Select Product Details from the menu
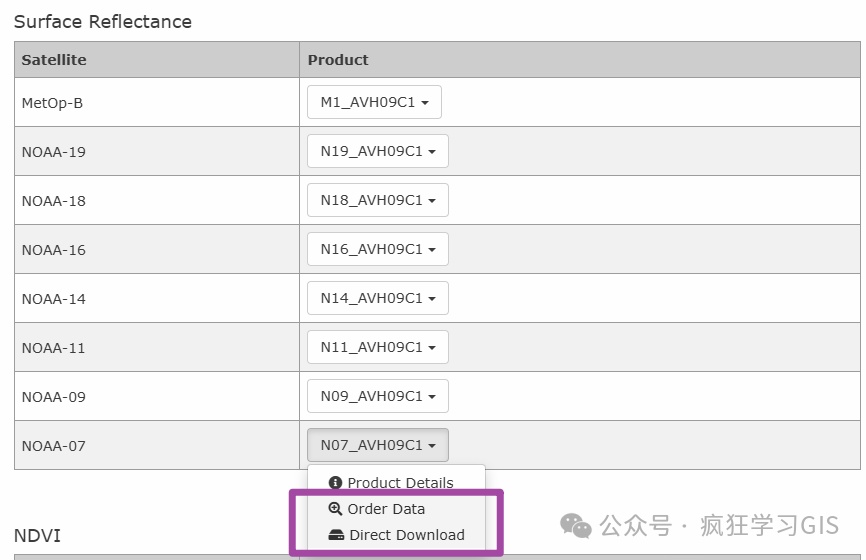866x560 pixels. click(400, 483)
